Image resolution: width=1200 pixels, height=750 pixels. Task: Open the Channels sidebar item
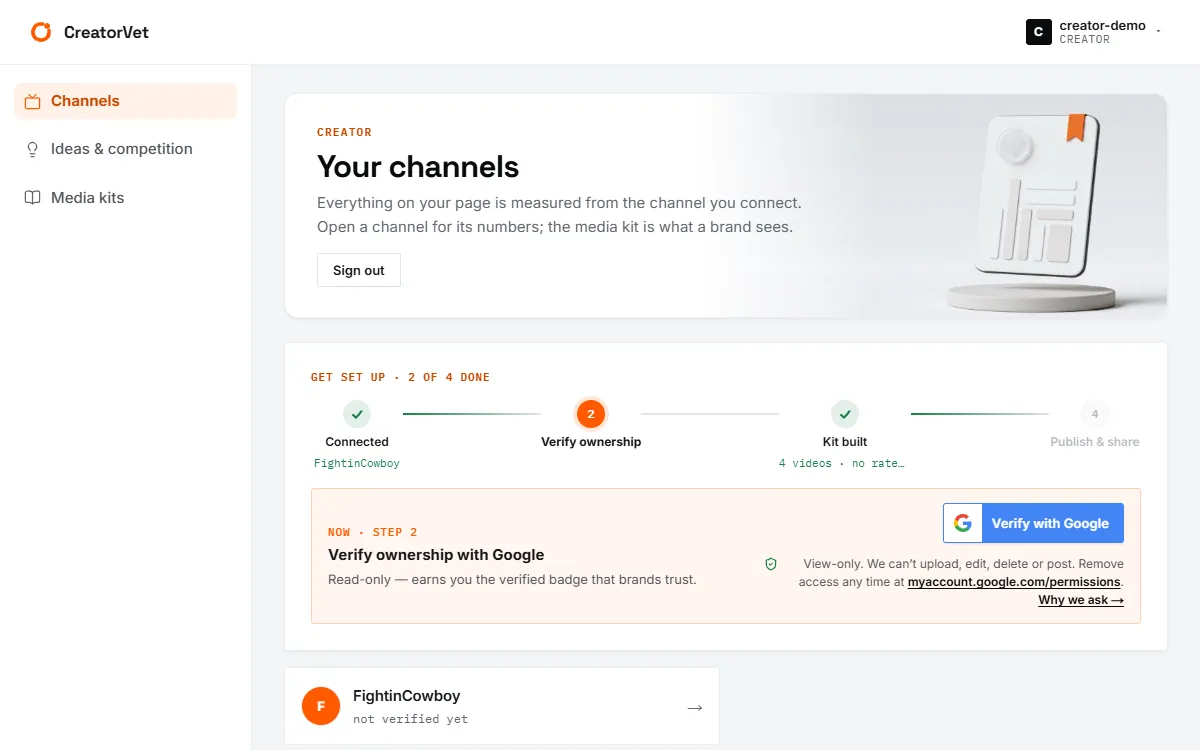click(126, 101)
